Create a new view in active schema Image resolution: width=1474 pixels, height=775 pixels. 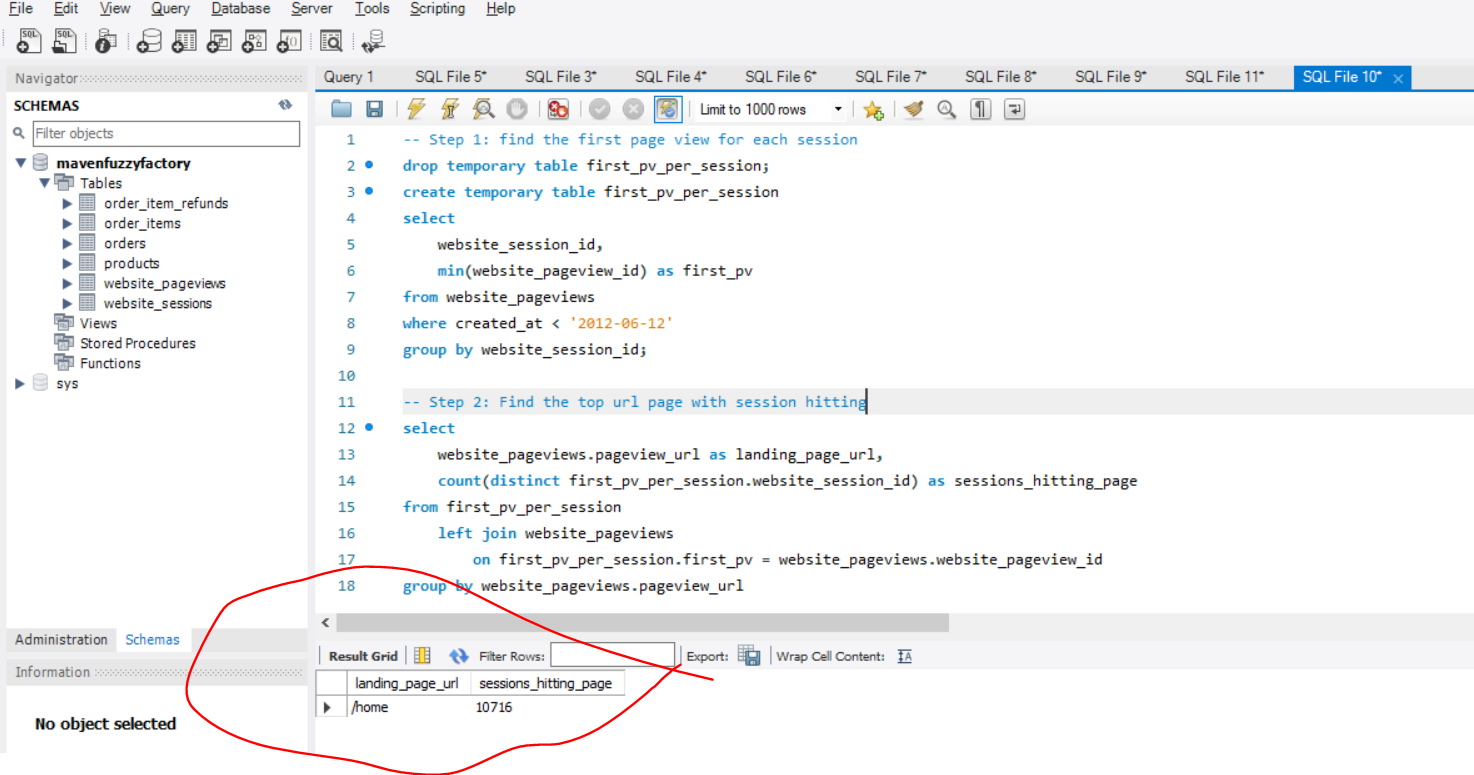tap(219, 41)
